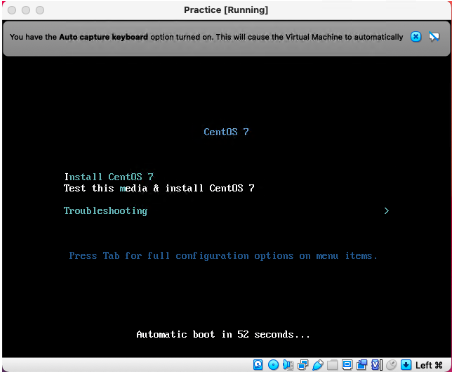Open the Troubleshooting submenu entry
456x375 pixels.
(x=105, y=211)
